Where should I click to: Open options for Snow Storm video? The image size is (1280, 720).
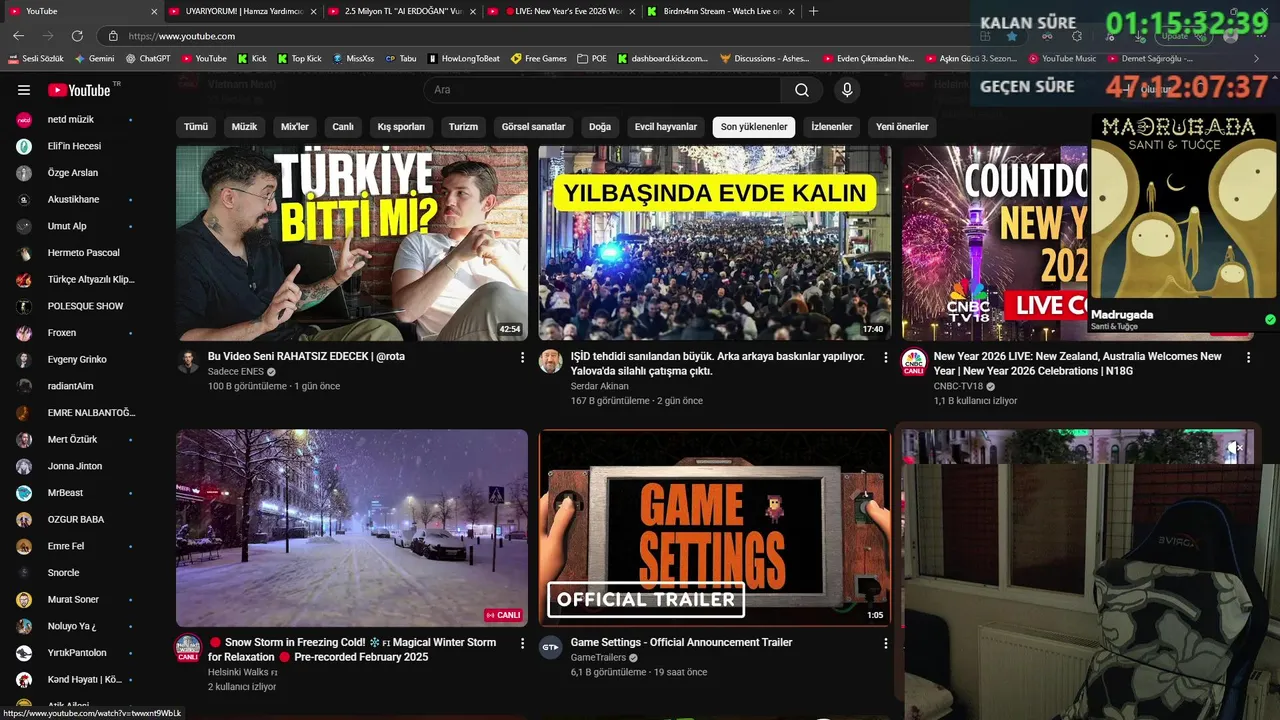[522, 644]
